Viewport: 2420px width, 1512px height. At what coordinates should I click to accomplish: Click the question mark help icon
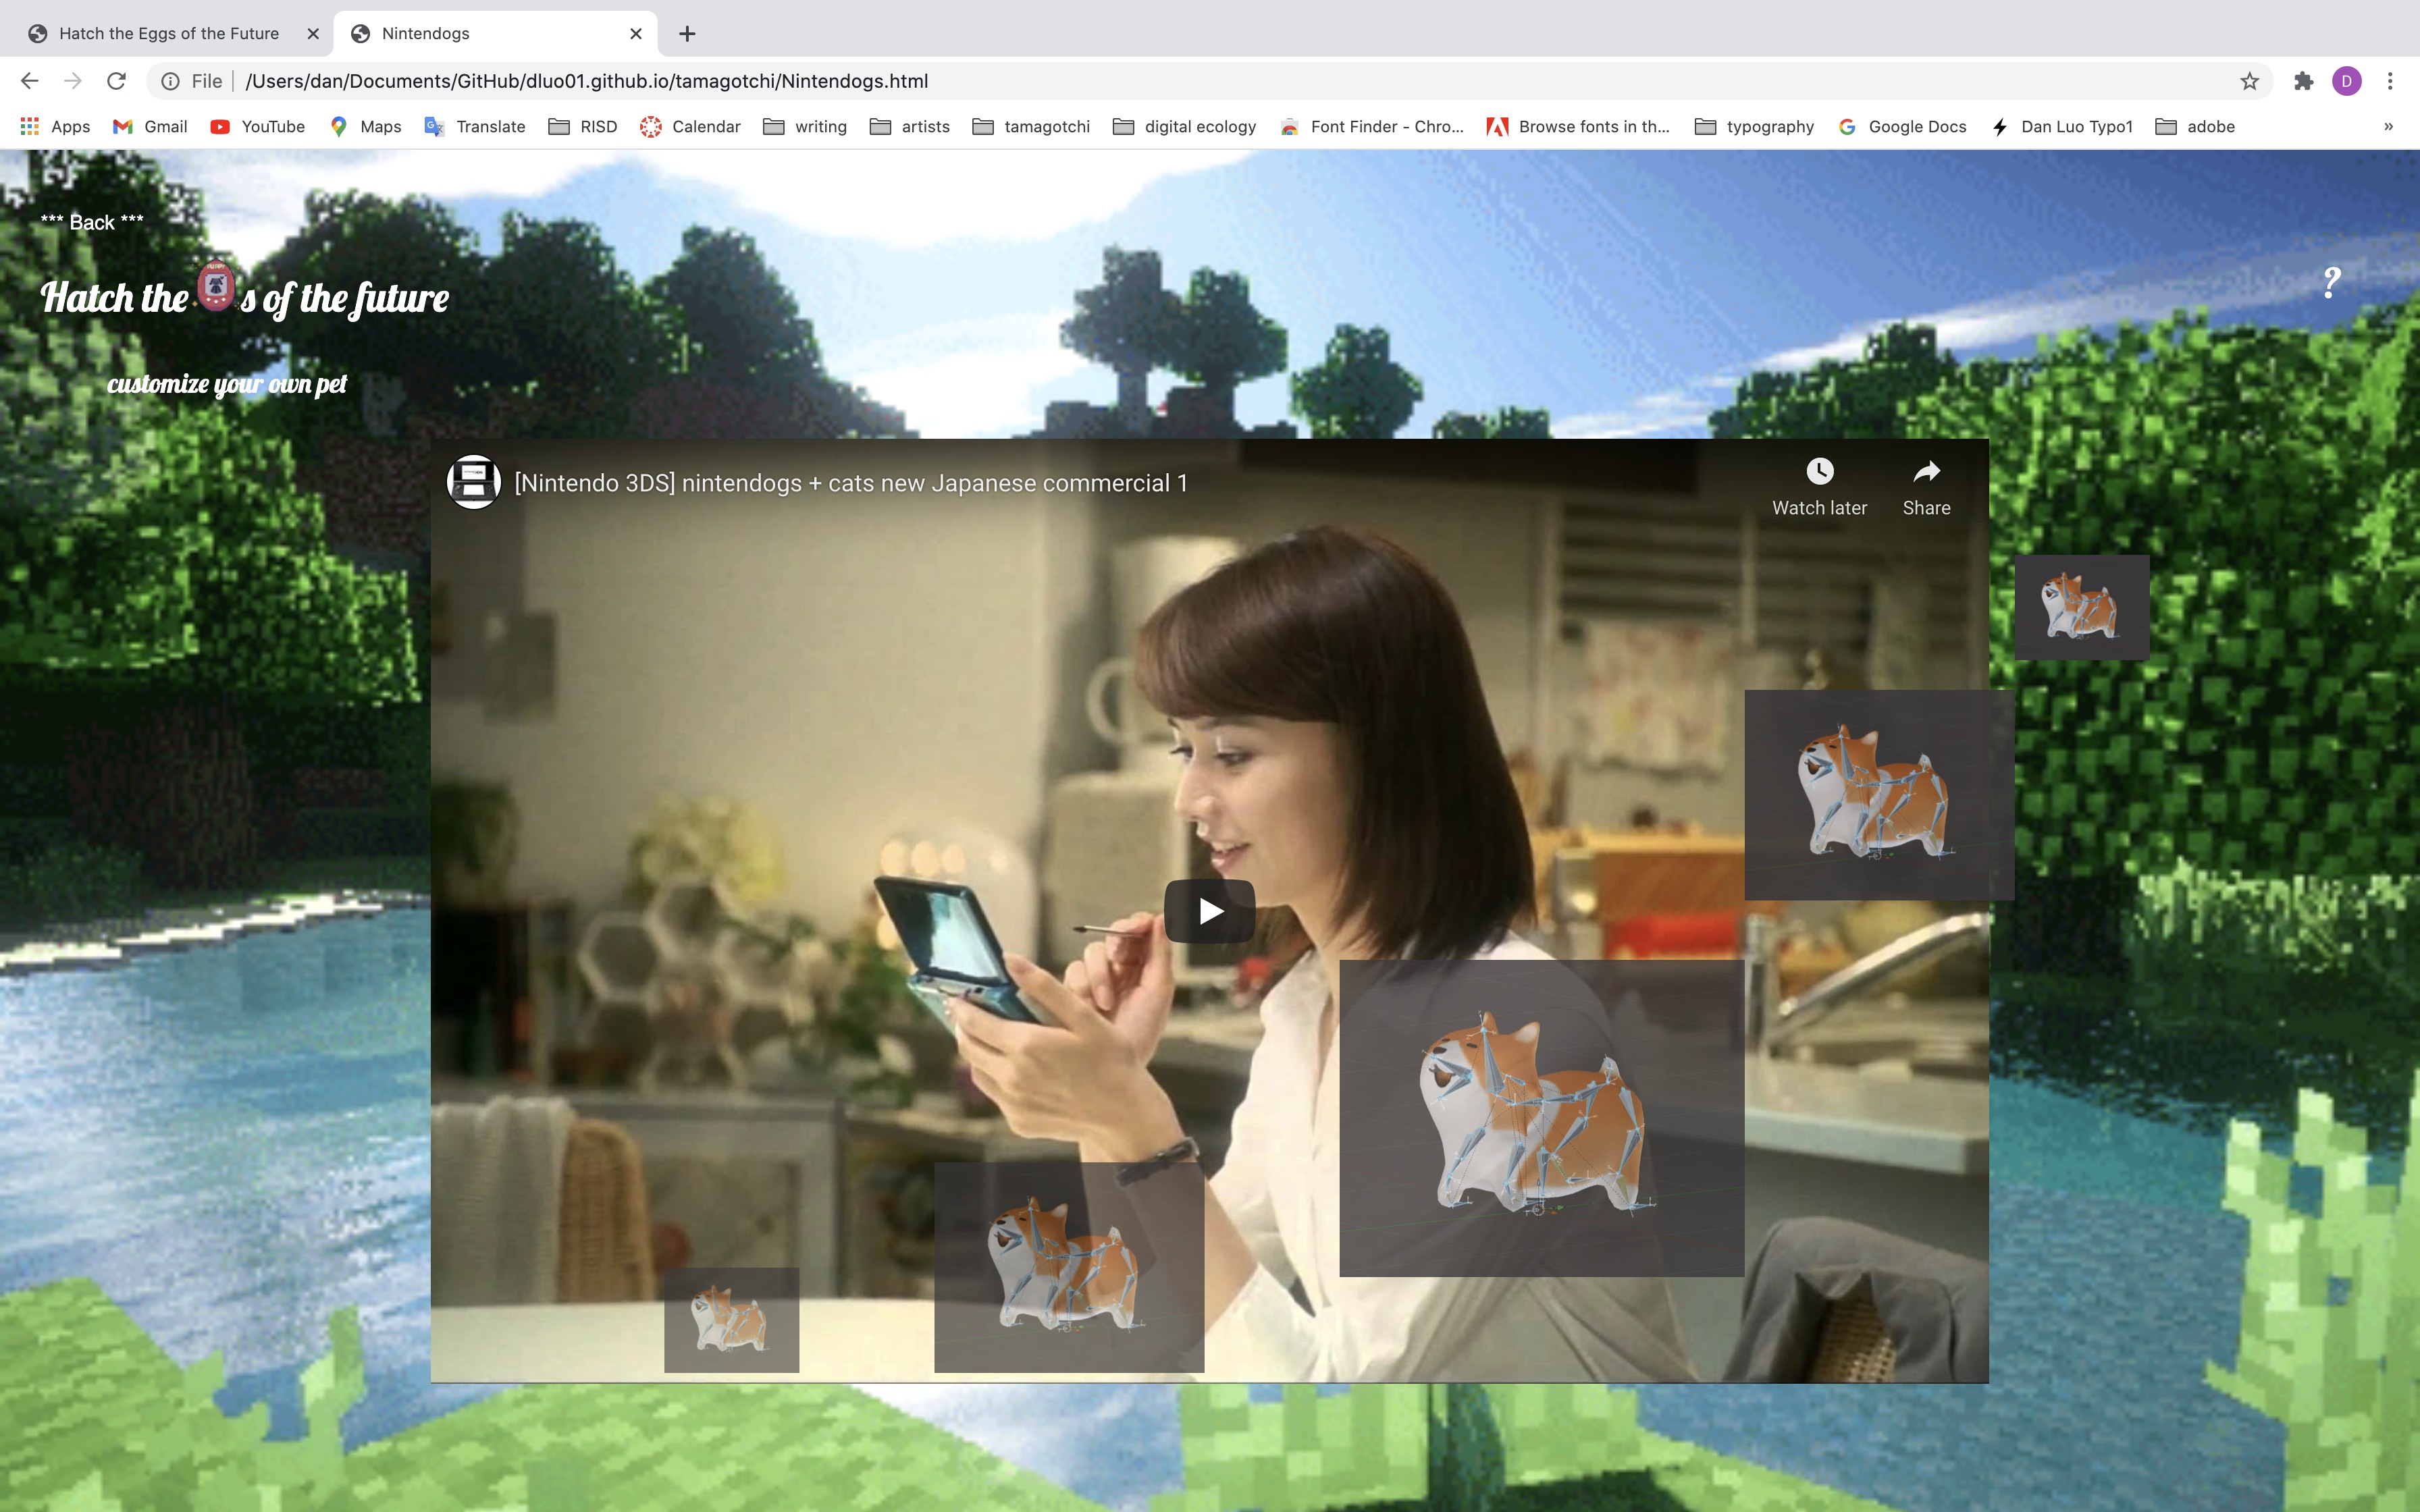[x=2331, y=283]
